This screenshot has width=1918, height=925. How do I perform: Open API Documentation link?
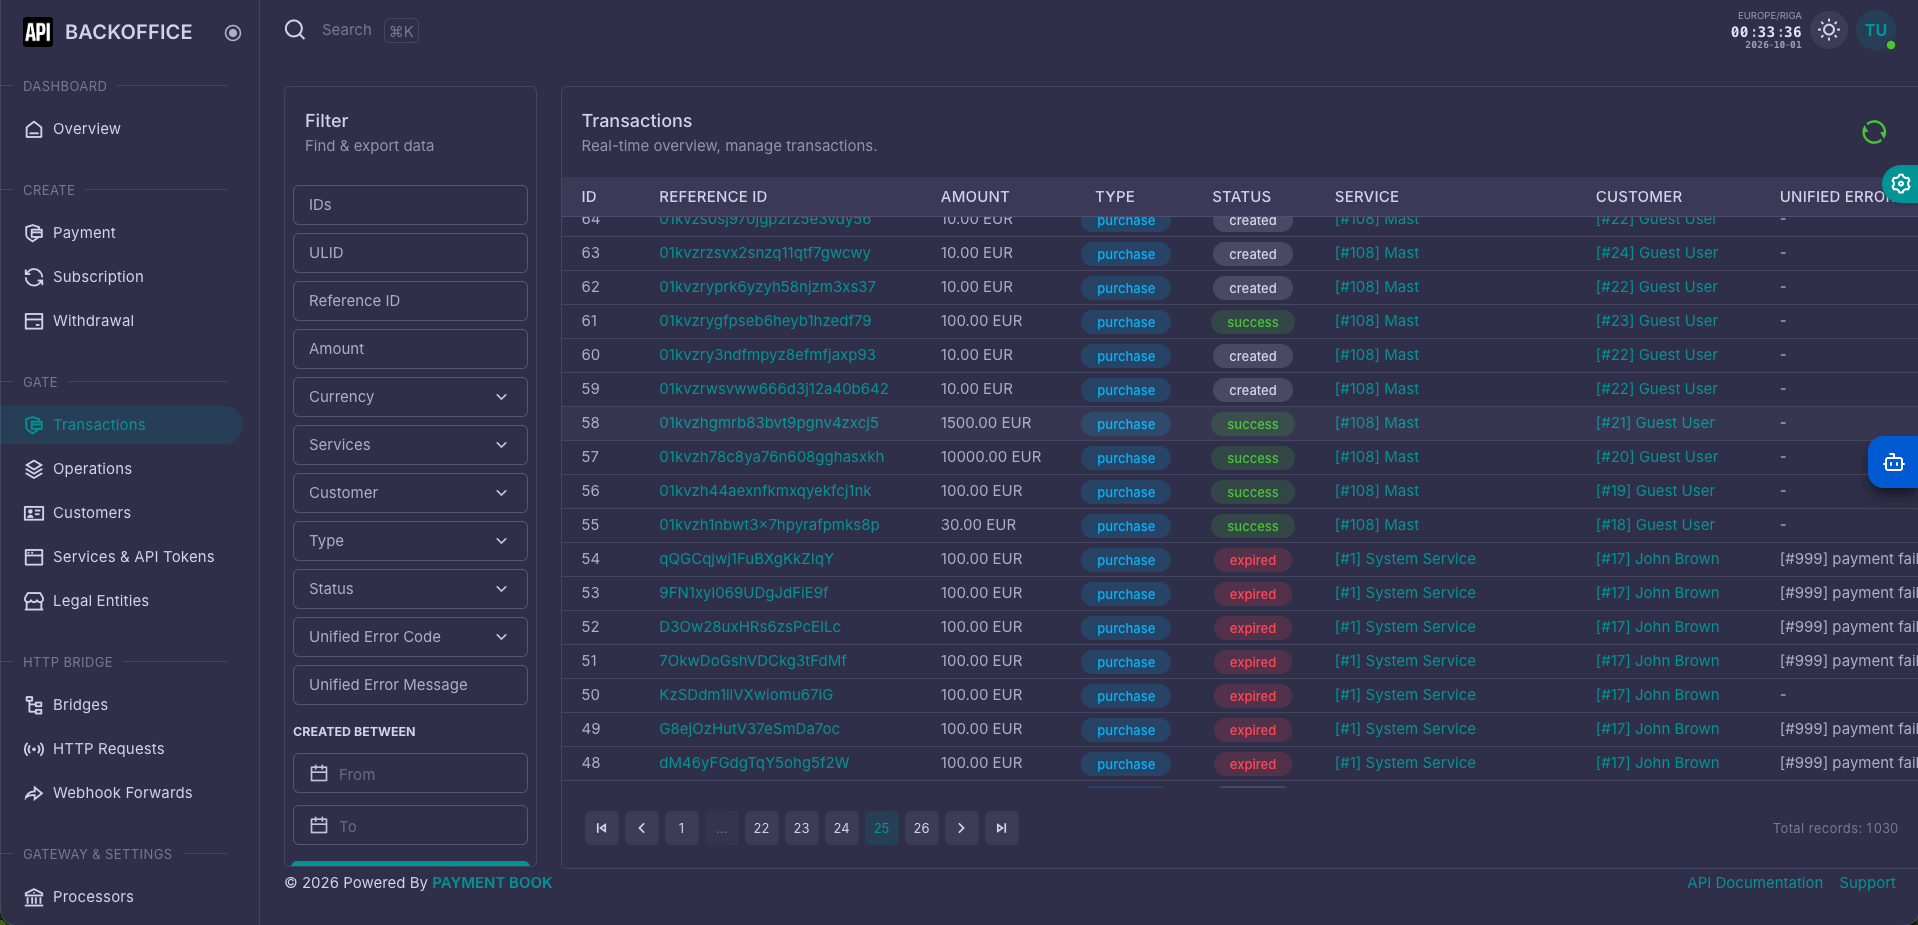[x=1755, y=883]
